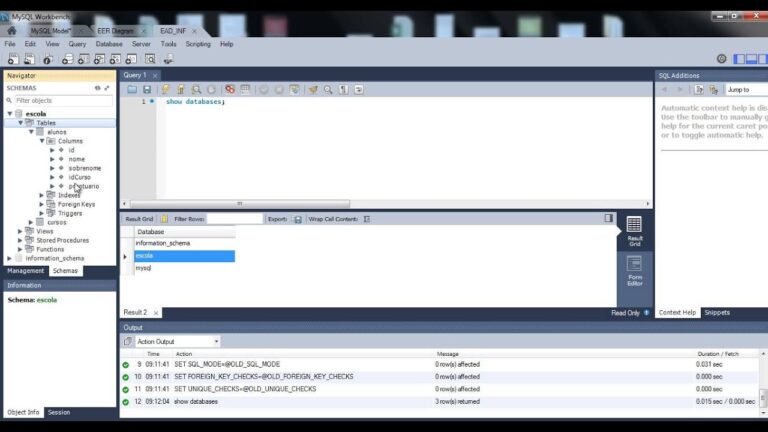Switch to the Snippets tab
Screen dimensions: 768x432
point(717,312)
